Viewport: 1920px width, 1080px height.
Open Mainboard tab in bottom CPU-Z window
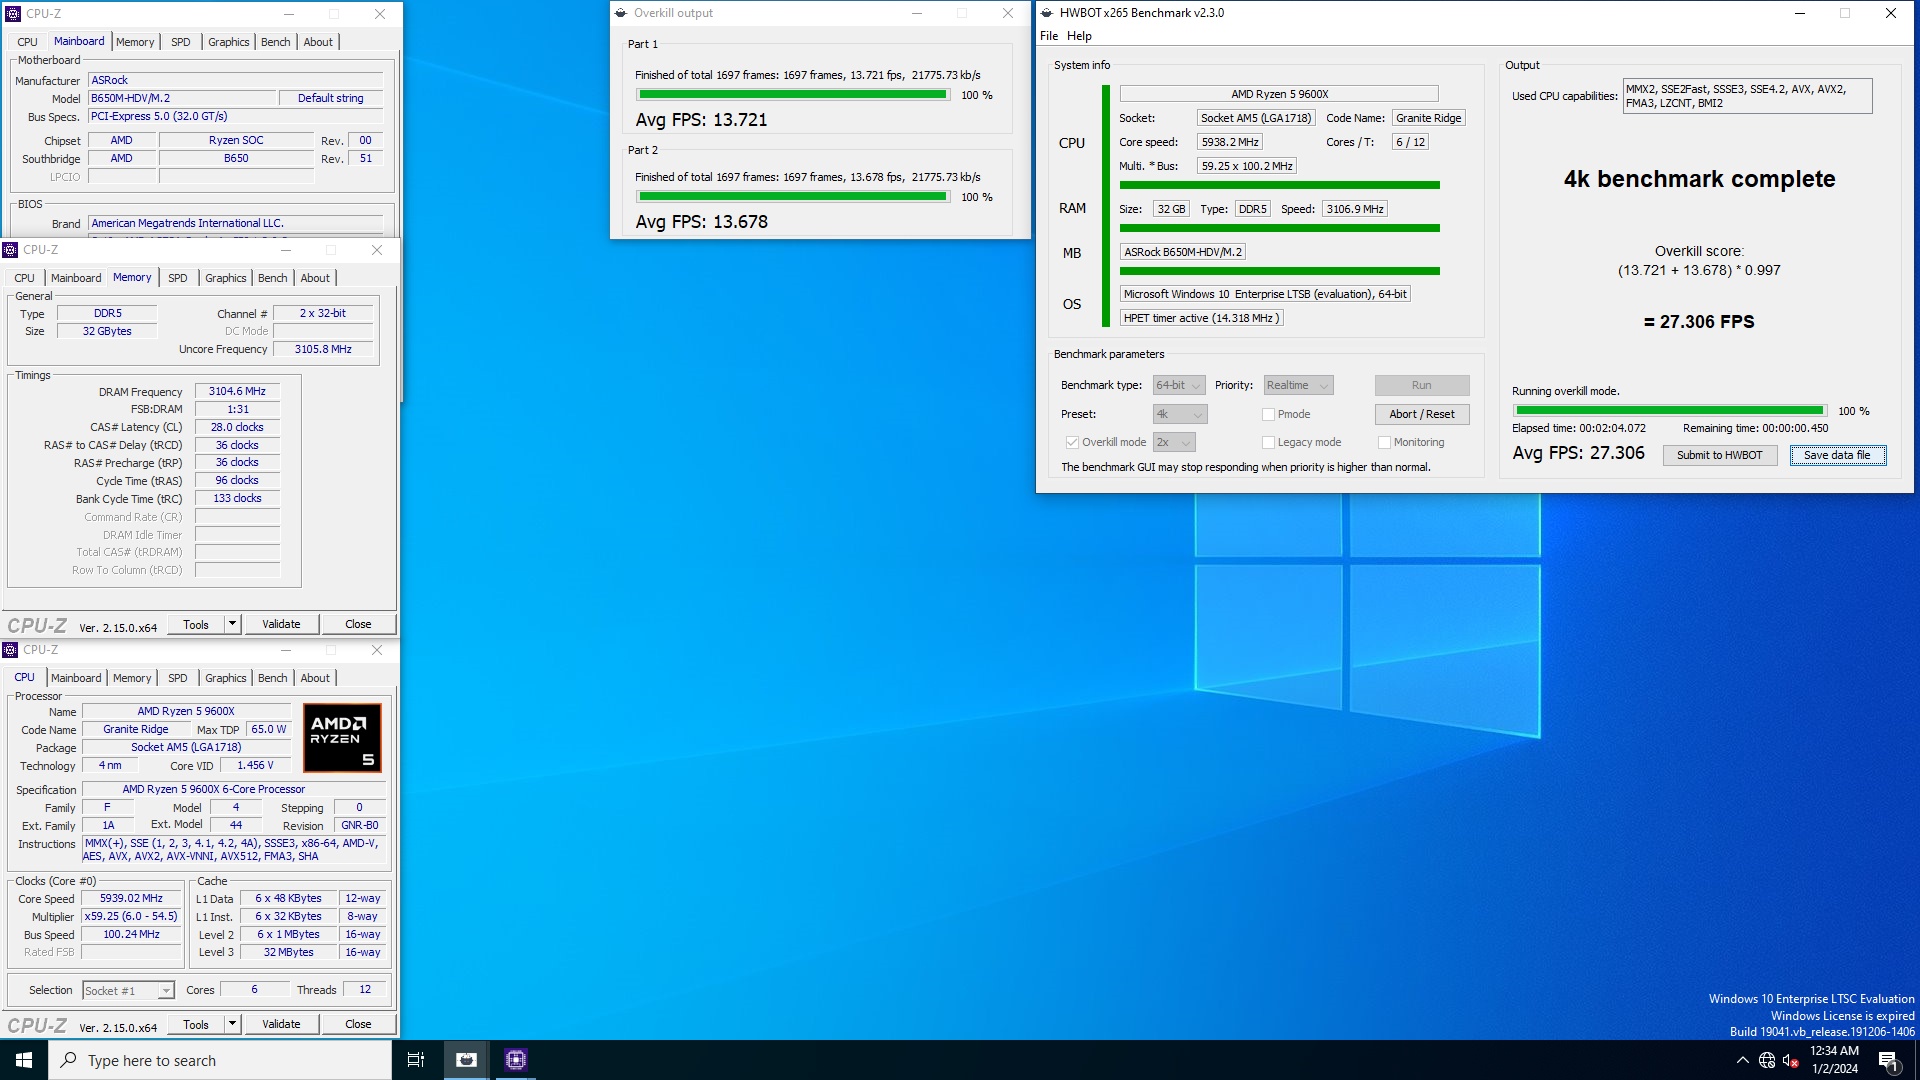pyautogui.click(x=76, y=678)
